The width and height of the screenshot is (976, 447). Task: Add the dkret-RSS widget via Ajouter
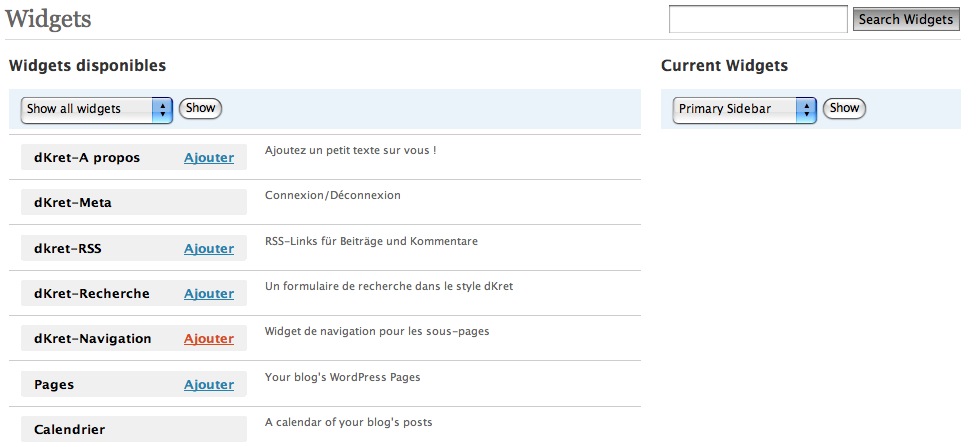tap(209, 249)
